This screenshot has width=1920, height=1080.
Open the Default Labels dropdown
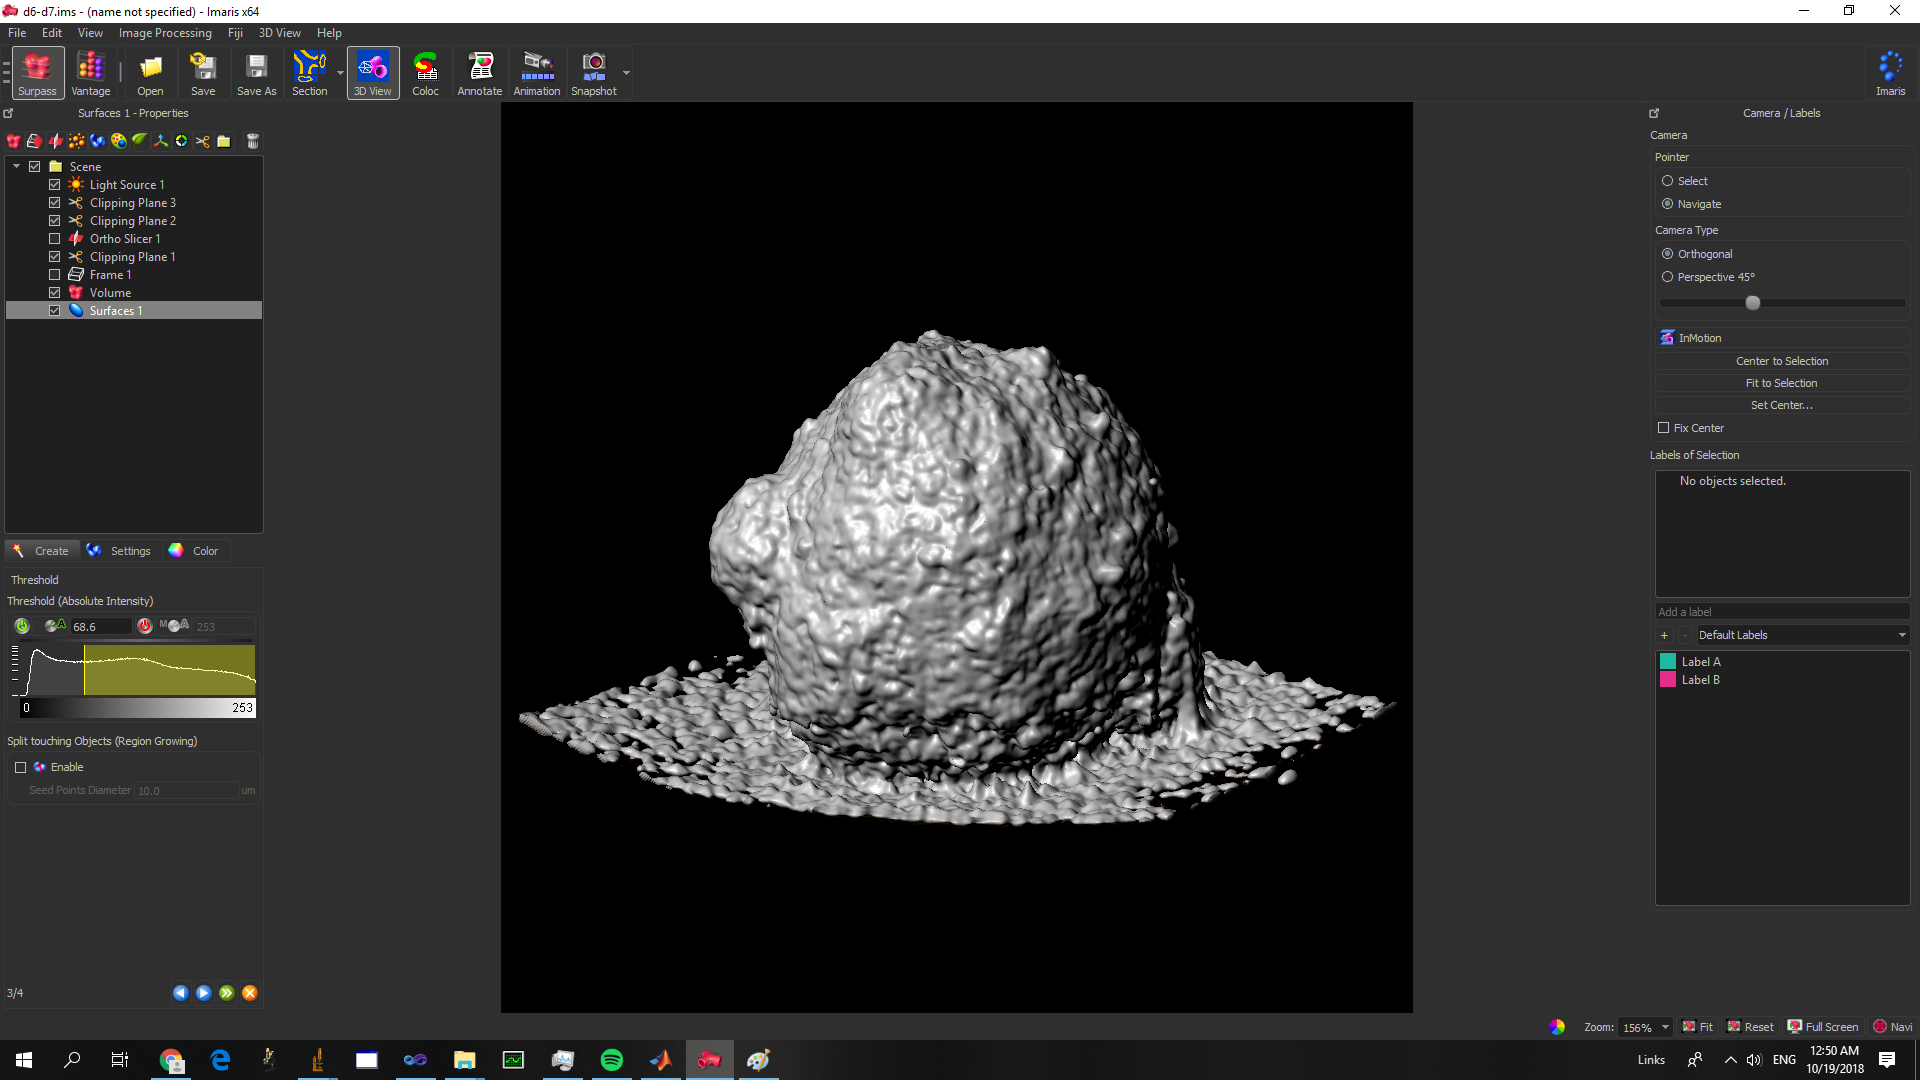pyautogui.click(x=1802, y=635)
